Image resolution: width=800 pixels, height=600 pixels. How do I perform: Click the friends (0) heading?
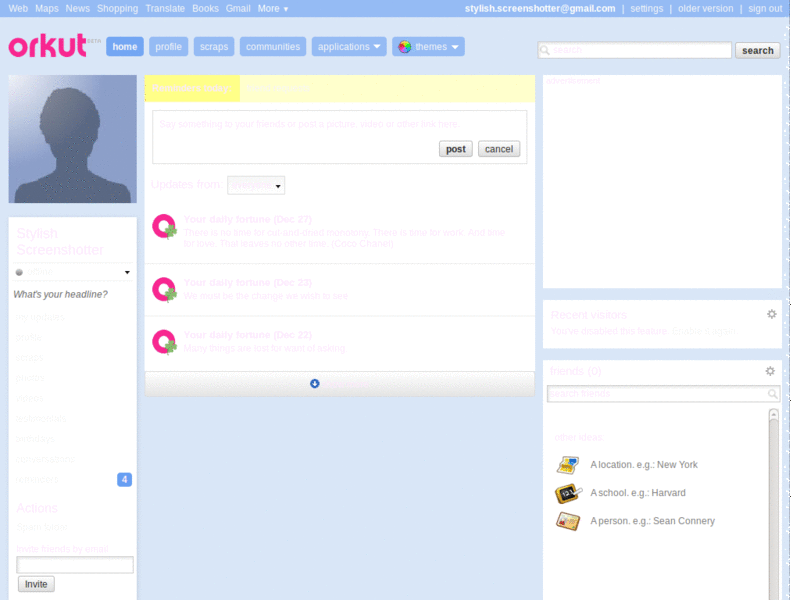[576, 371]
